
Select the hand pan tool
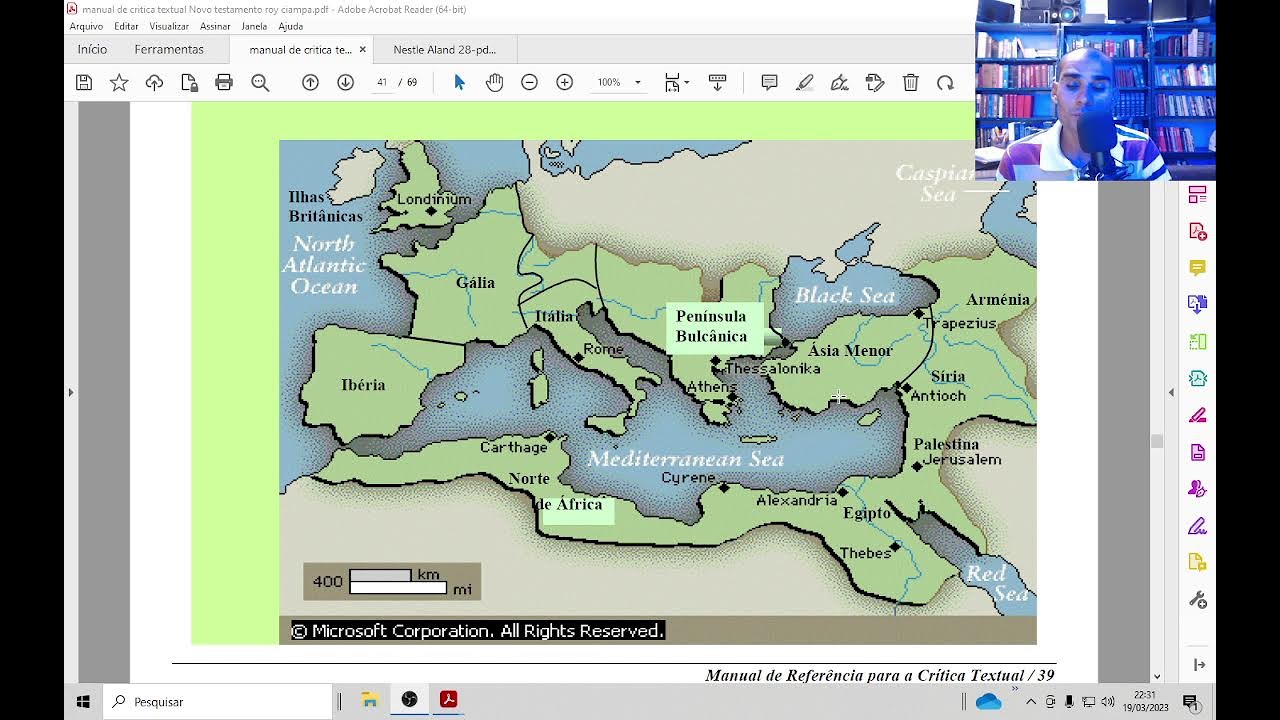pos(494,82)
